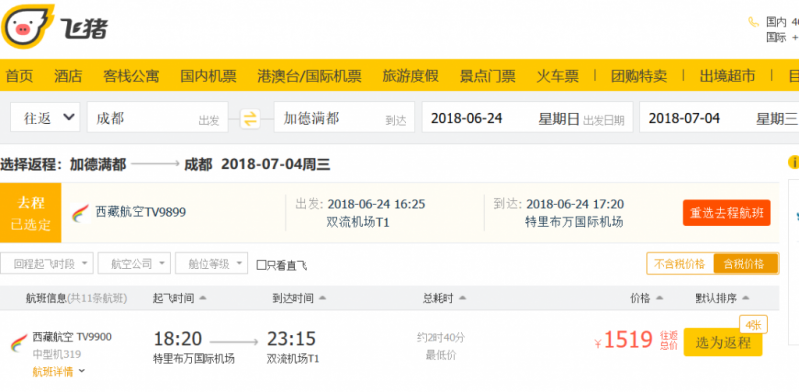Open 旅游度假 navigation item
799x392 pixels.
(410, 76)
